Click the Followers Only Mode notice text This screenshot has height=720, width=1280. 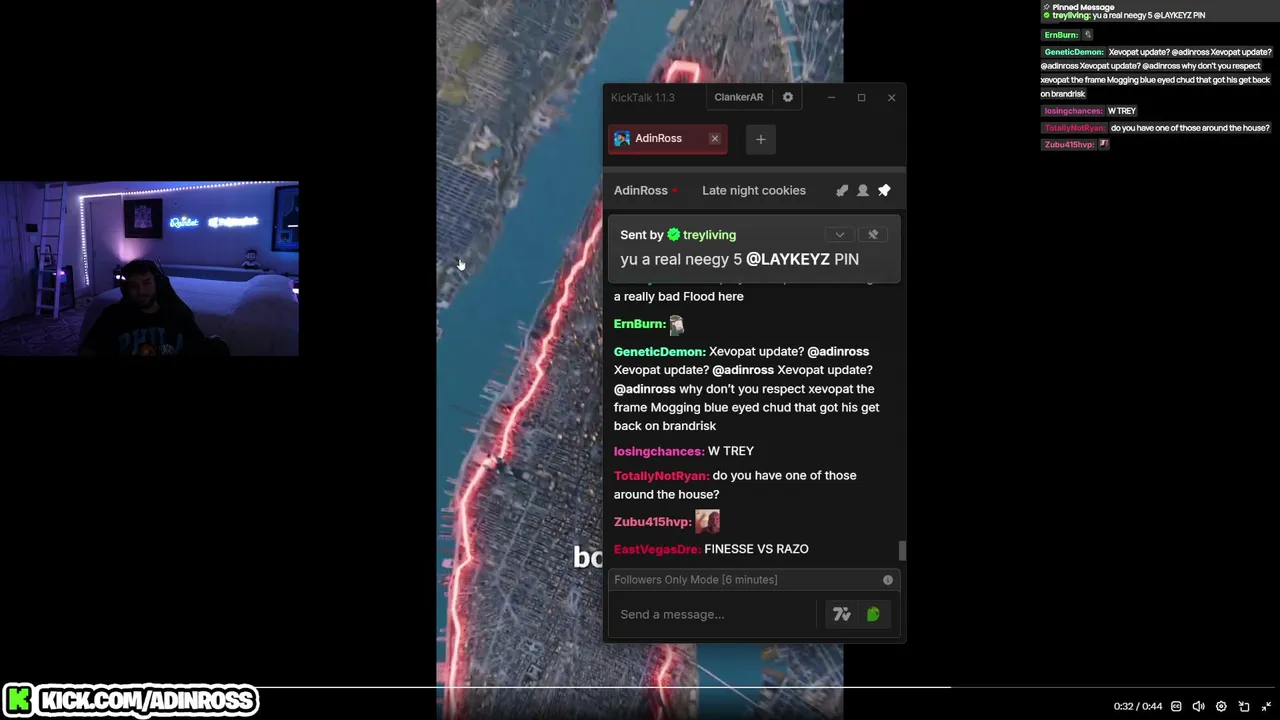pyautogui.click(x=696, y=580)
